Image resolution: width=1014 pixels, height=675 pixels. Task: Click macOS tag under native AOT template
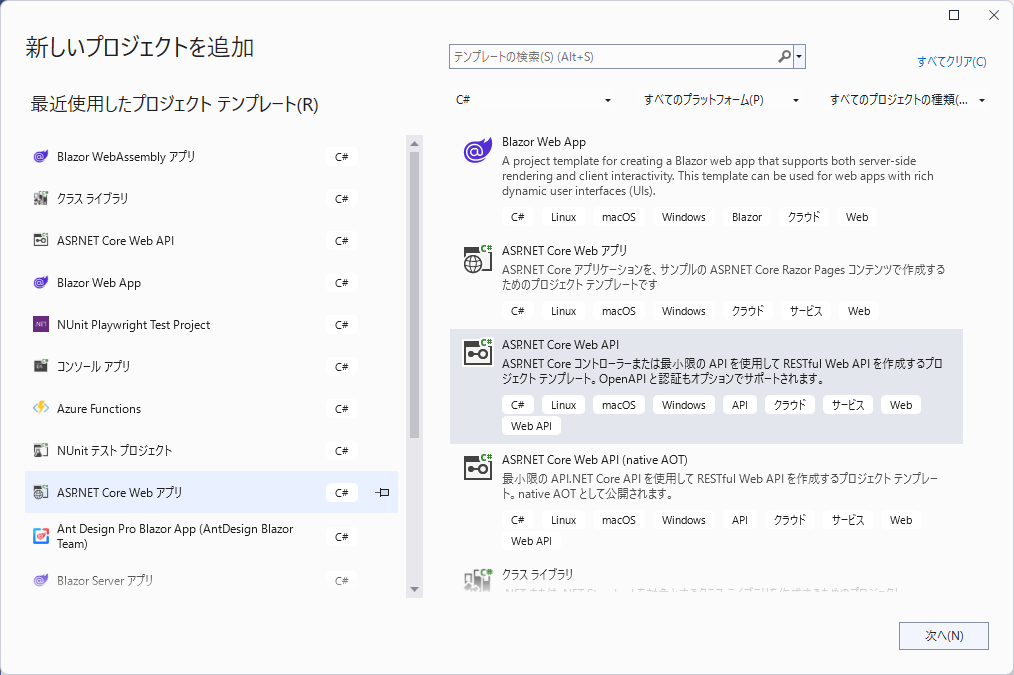point(619,520)
